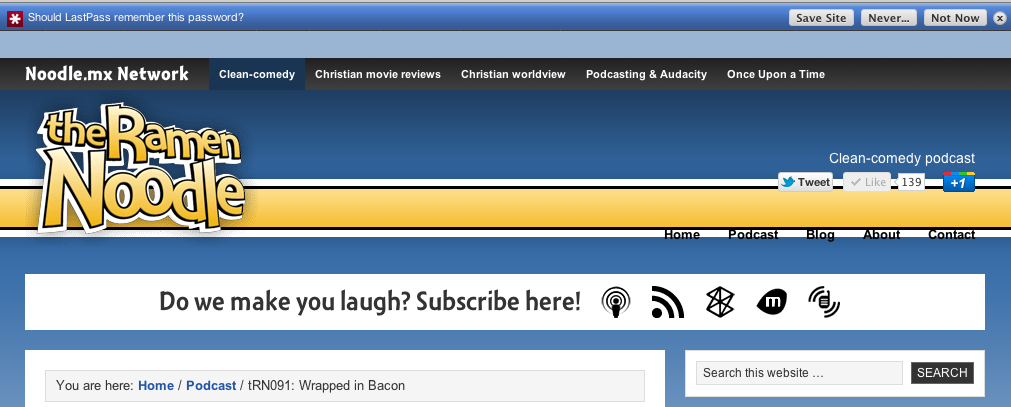Click the LastPass red asterisk icon
Viewport: 1011px width, 407px height.
[15, 18]
